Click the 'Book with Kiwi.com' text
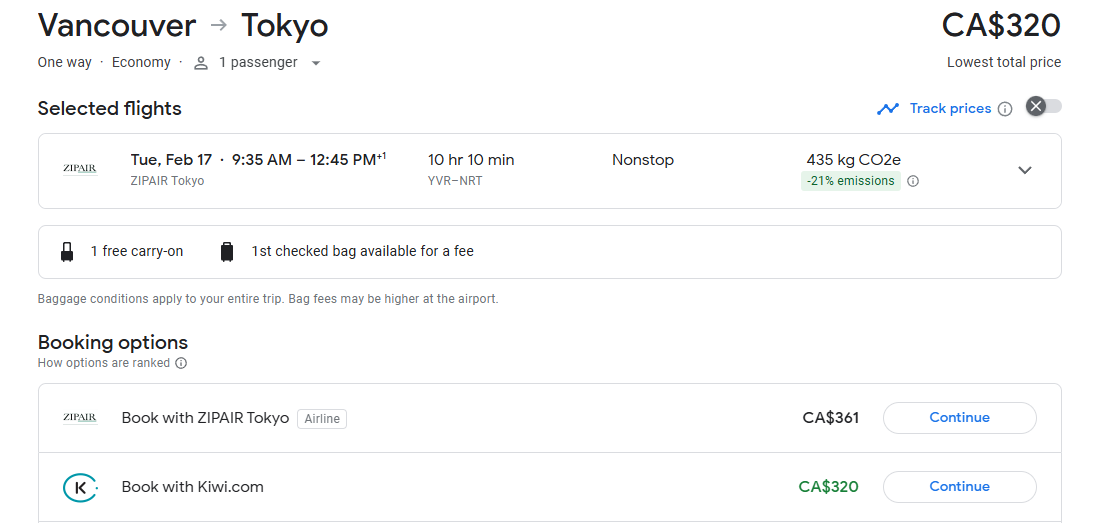The image size is (1113, 523). [x=192, y=487]
